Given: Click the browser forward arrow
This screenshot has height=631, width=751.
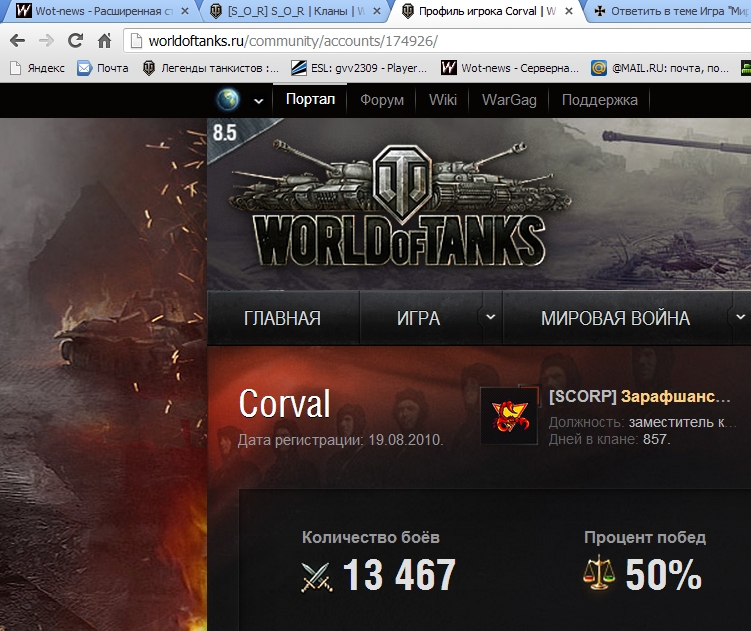Looking at the screenshot, I should pyautogui.click(x=46, y=41).
